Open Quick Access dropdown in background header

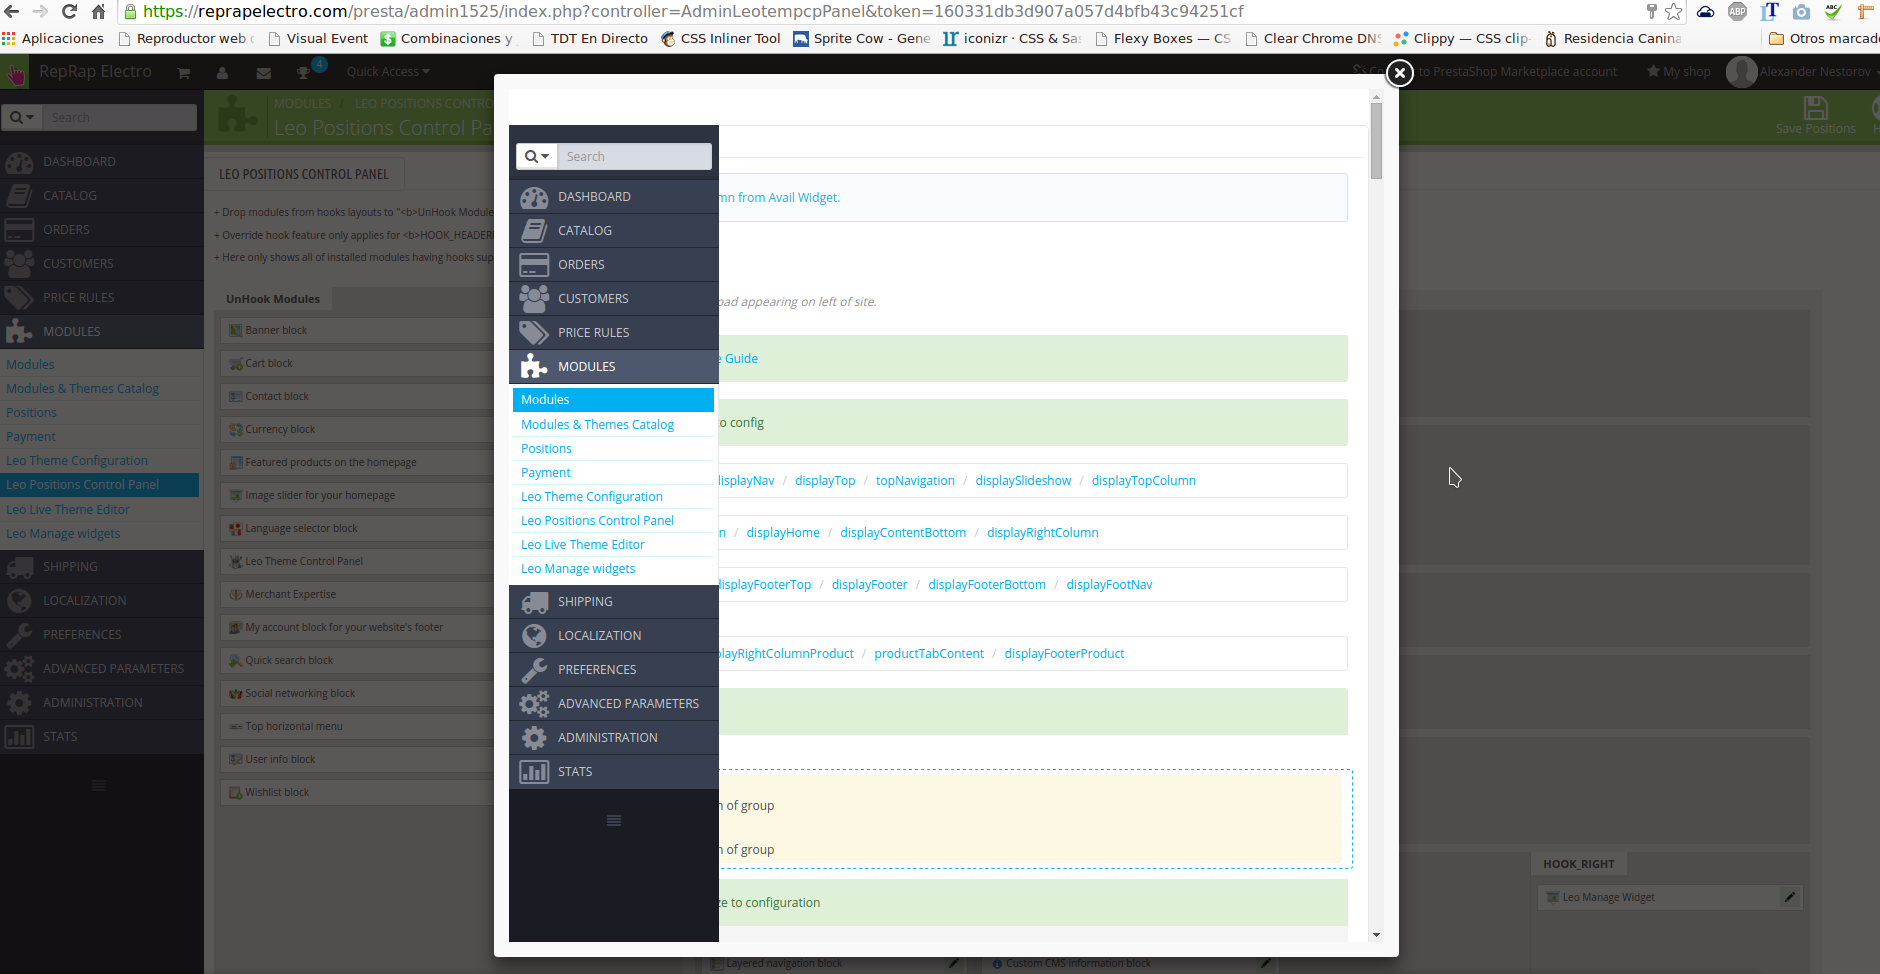(388, 72)
